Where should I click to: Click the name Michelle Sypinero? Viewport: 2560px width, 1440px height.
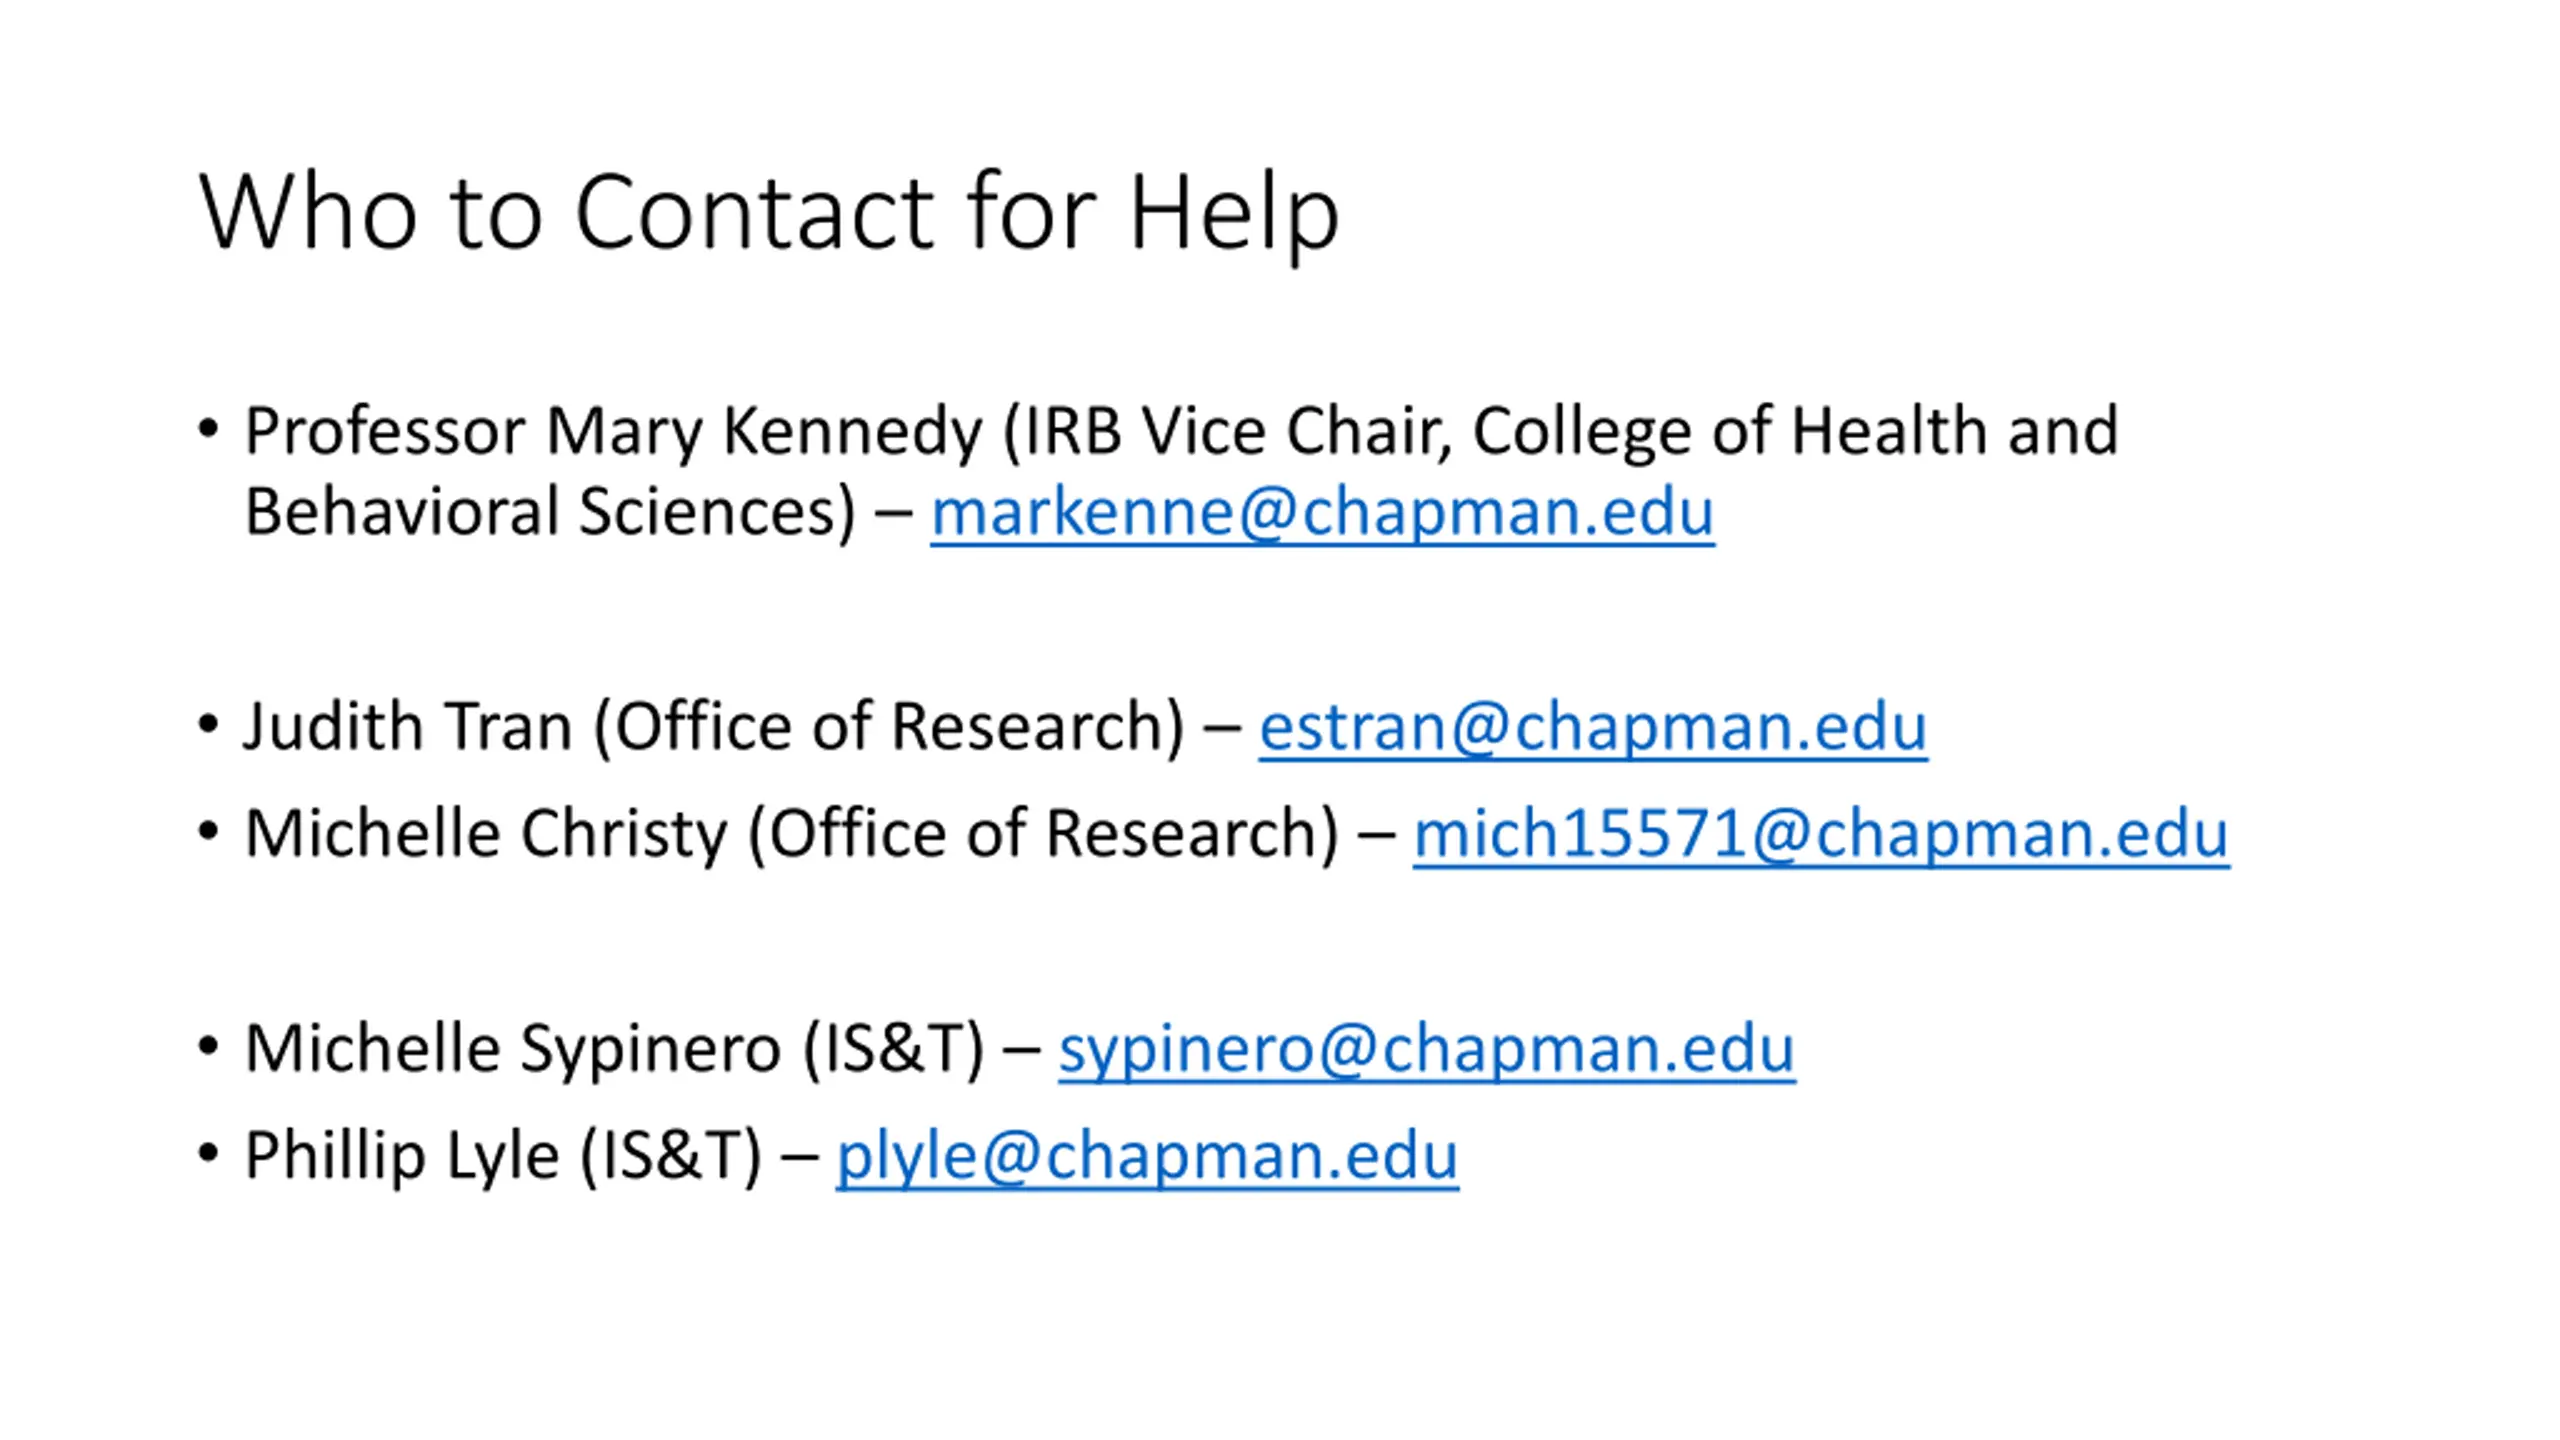(x=512, y=1049)
